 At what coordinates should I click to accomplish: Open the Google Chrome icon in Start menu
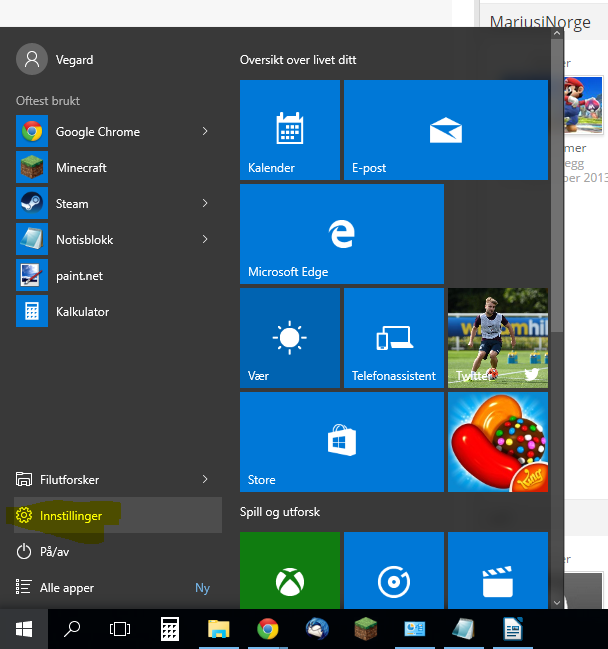tap(32, 132)
